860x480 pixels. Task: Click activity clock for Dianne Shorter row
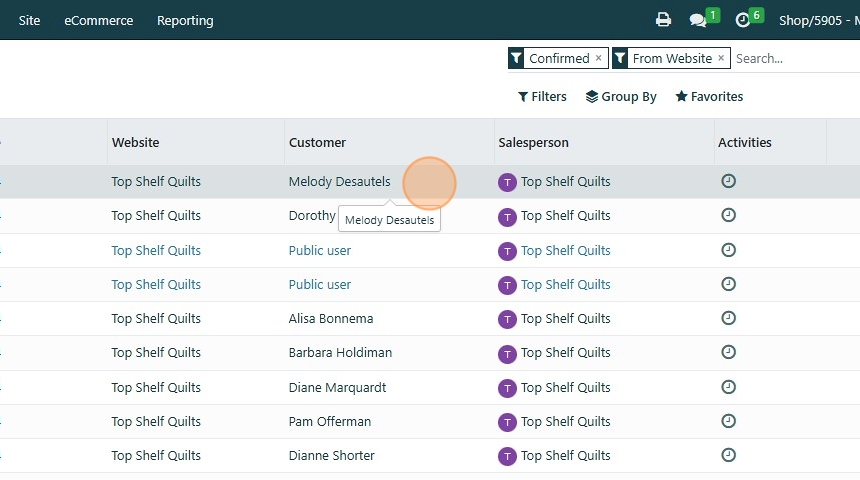(729, 455)
